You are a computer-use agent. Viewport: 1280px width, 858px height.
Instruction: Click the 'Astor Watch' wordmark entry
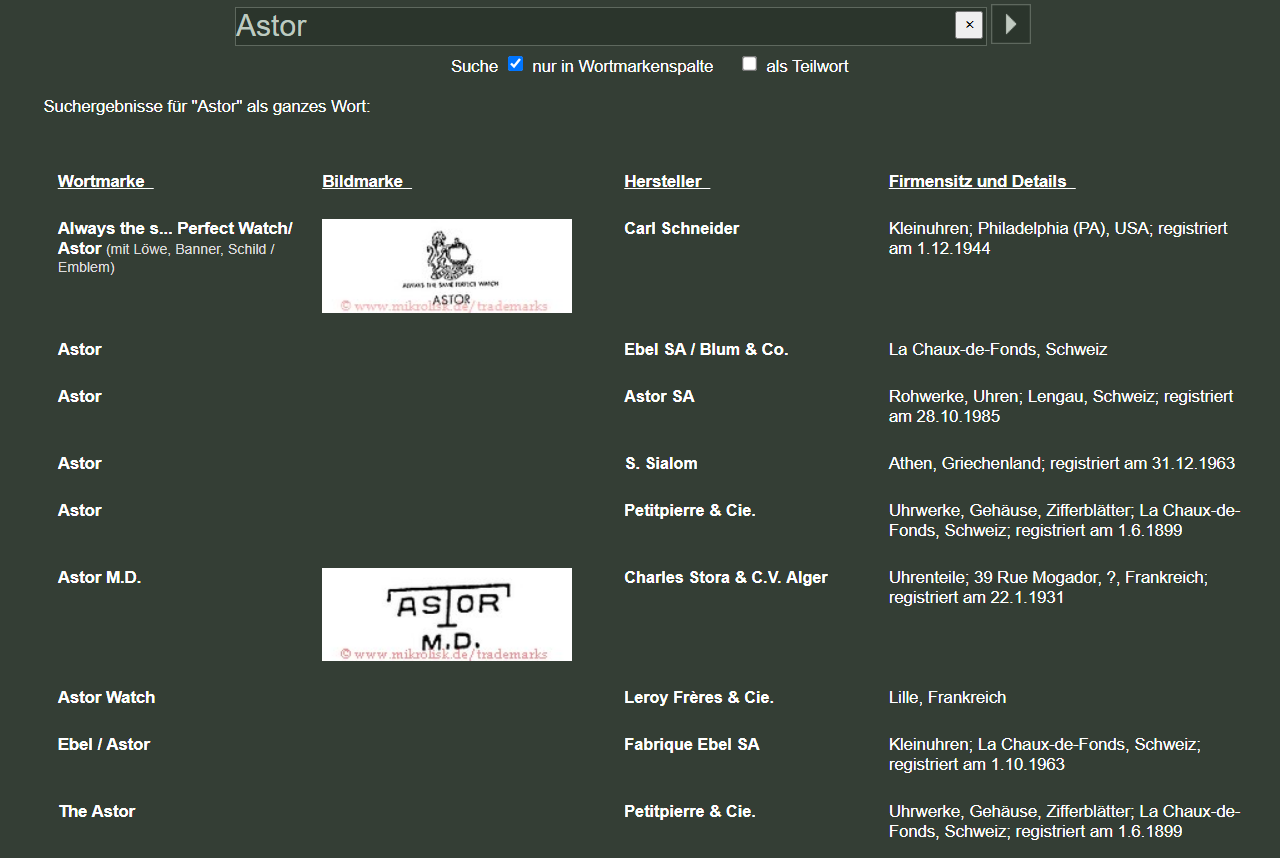pyautogui.click(x=106, y=697)
